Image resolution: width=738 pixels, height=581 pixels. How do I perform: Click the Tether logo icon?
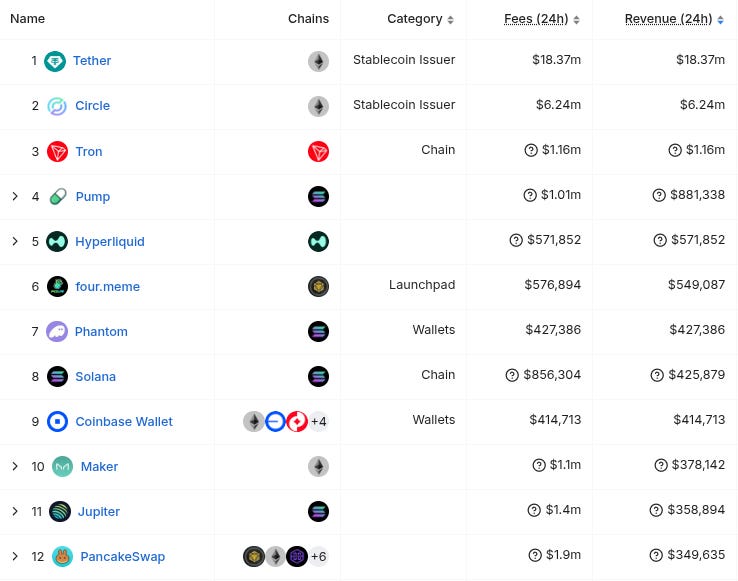pyautogui.click(x=55, y=61)
